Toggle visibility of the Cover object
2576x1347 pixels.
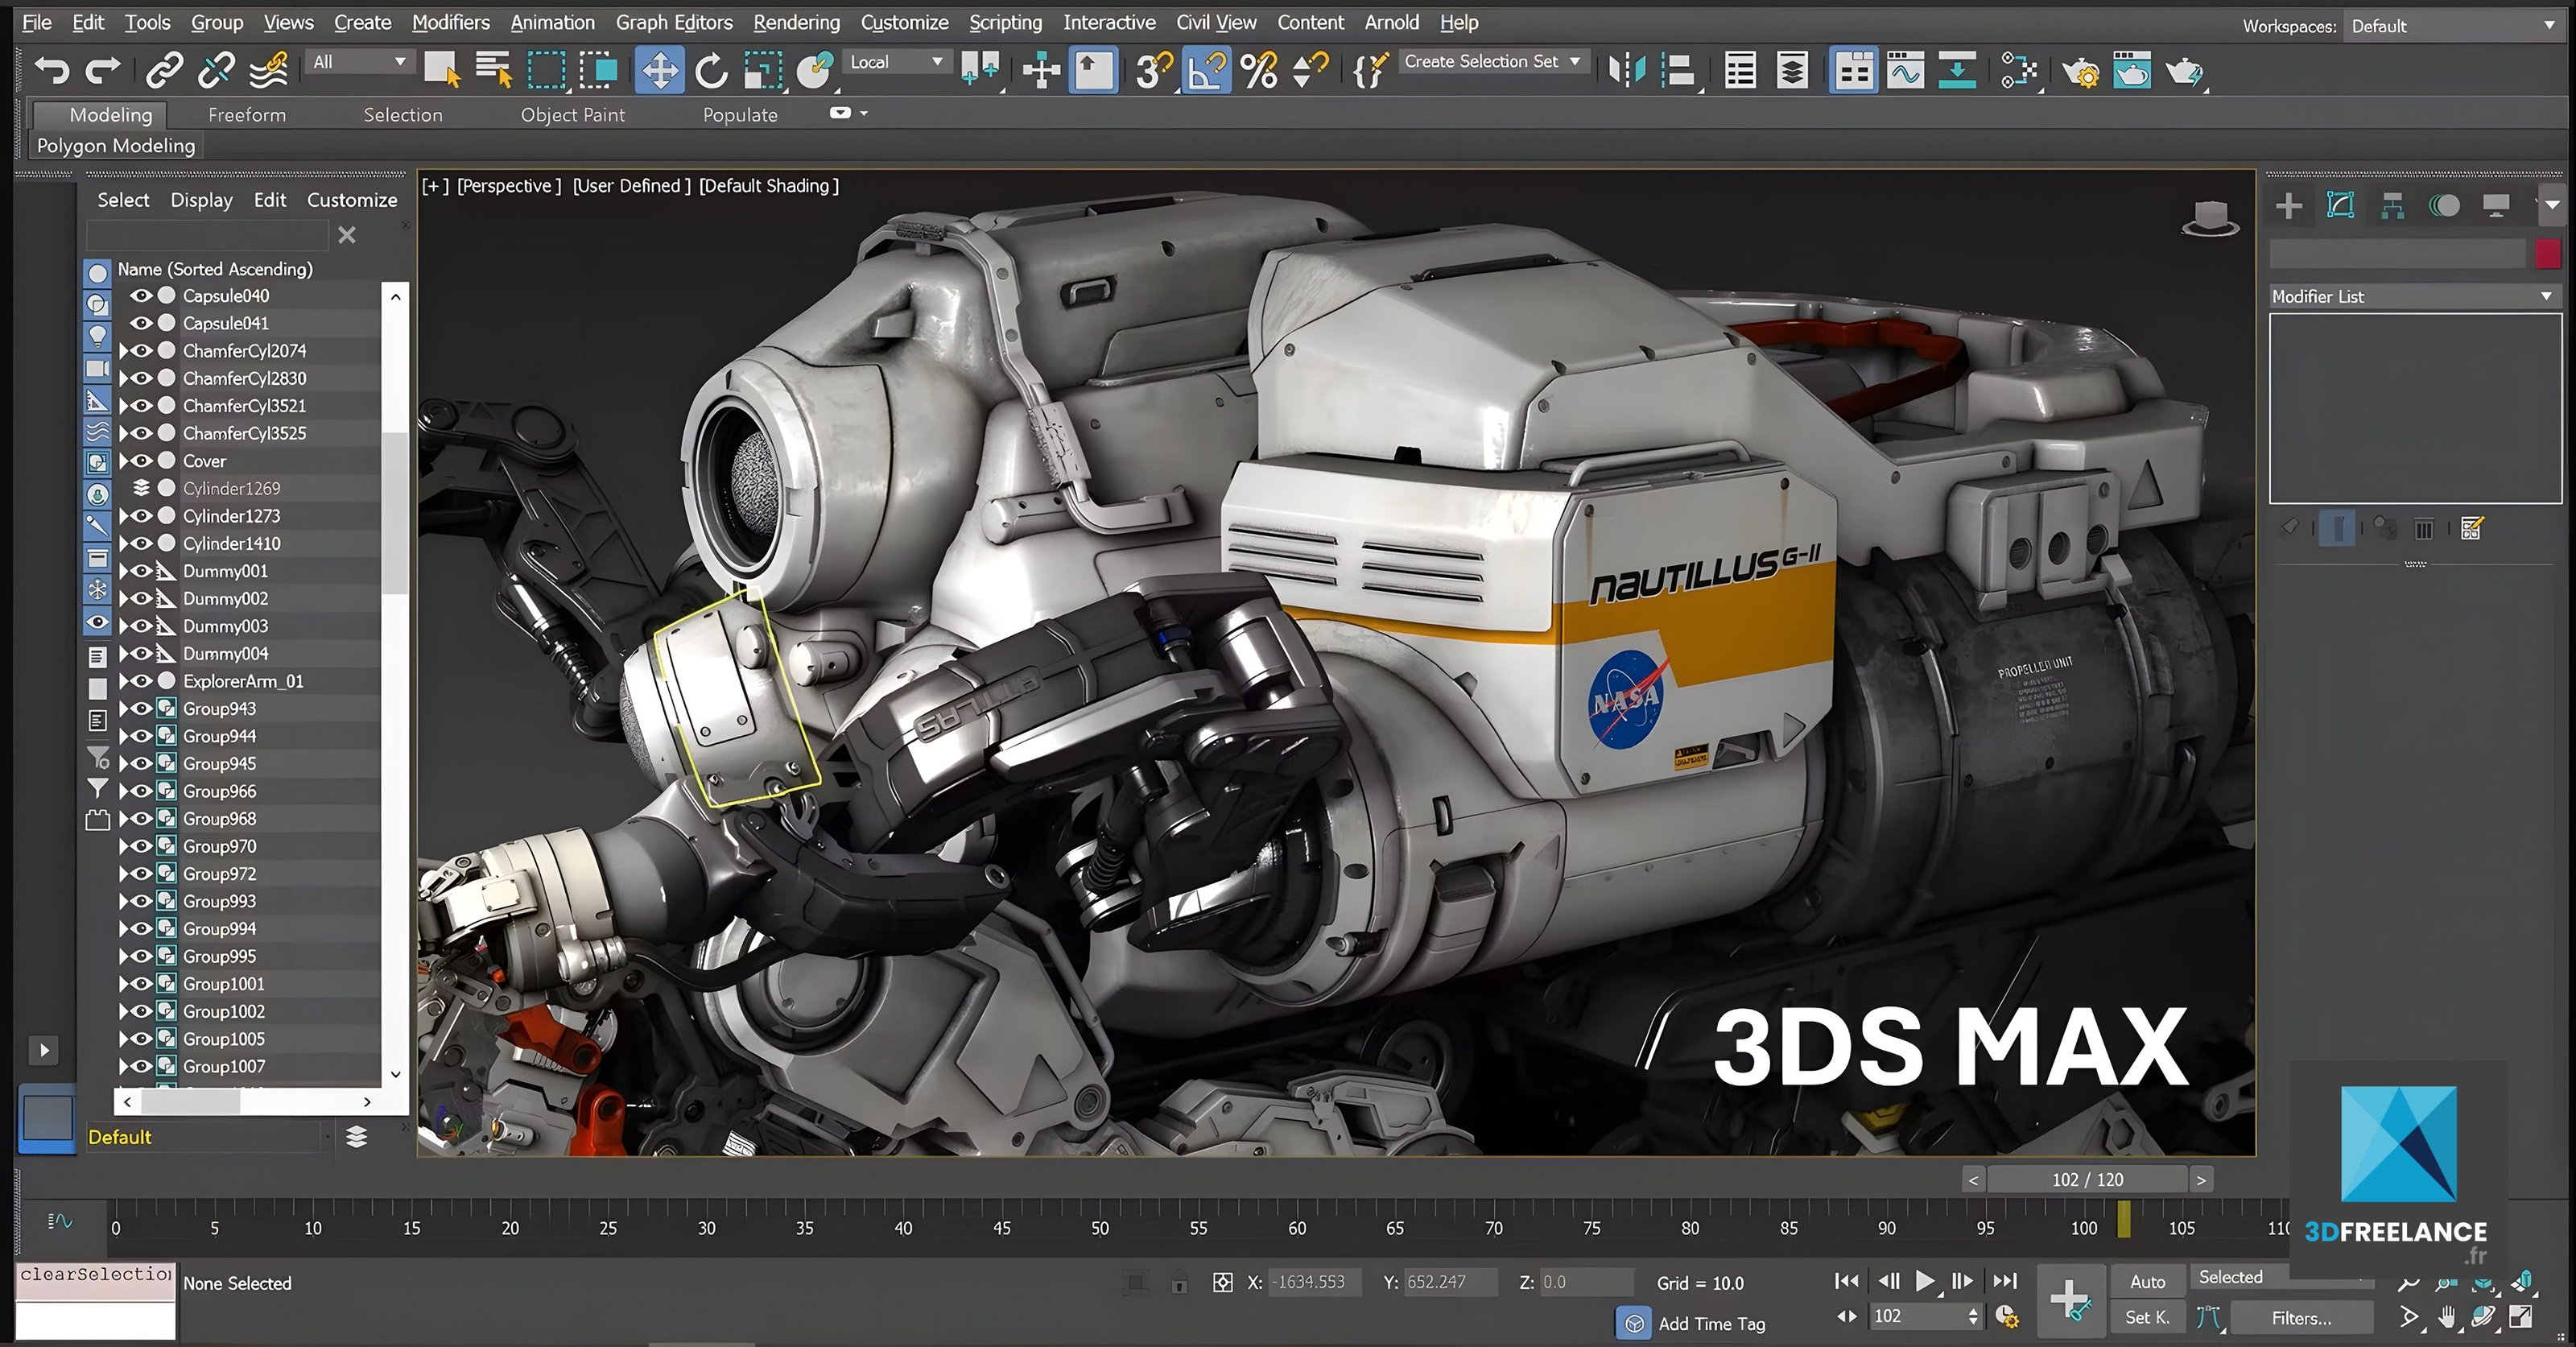click(141, 461)
